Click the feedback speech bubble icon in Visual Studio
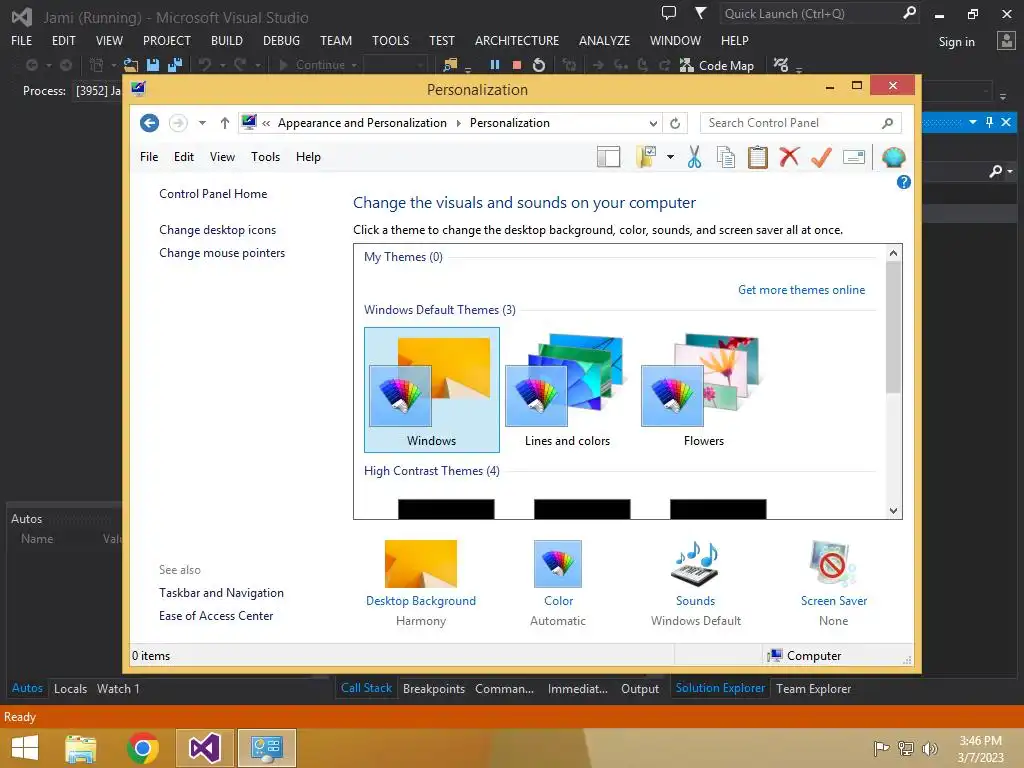The width and height of the screenshot is (1024, 768). (x=669, y=13)
